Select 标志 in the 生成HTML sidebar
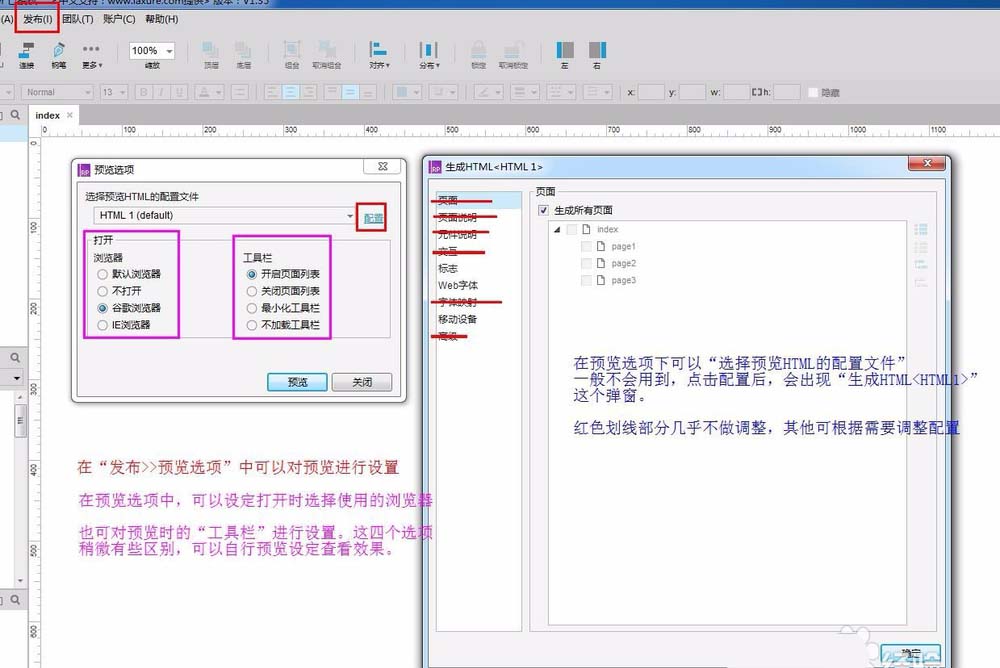Viewport: 1000px width, 668px height. [448, 269]
